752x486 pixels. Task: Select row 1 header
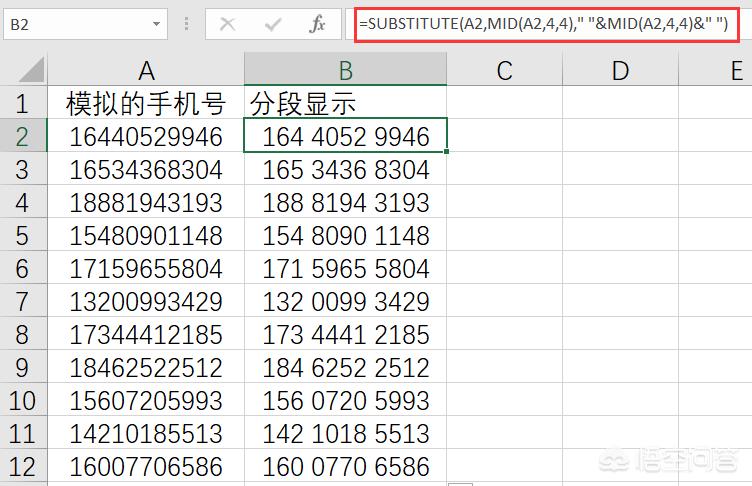(23, 102)
